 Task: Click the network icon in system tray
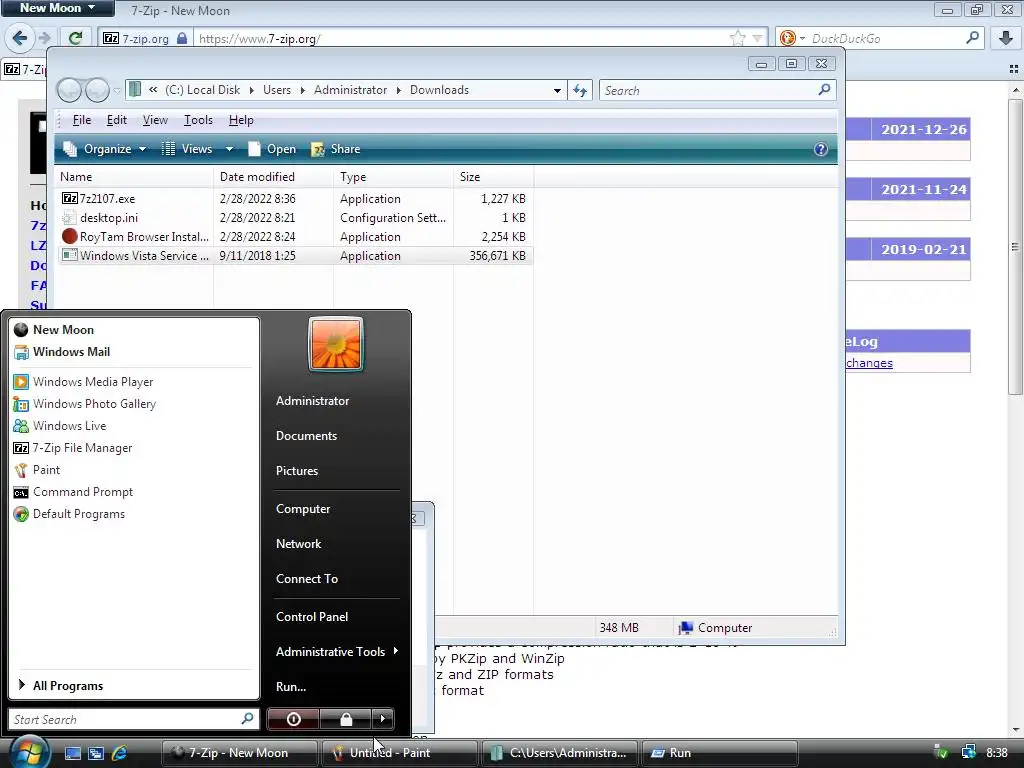point(968,753)
